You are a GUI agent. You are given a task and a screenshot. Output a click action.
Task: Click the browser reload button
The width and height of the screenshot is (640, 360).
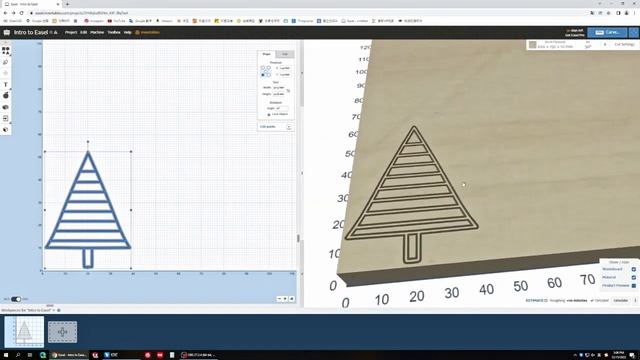21,13
